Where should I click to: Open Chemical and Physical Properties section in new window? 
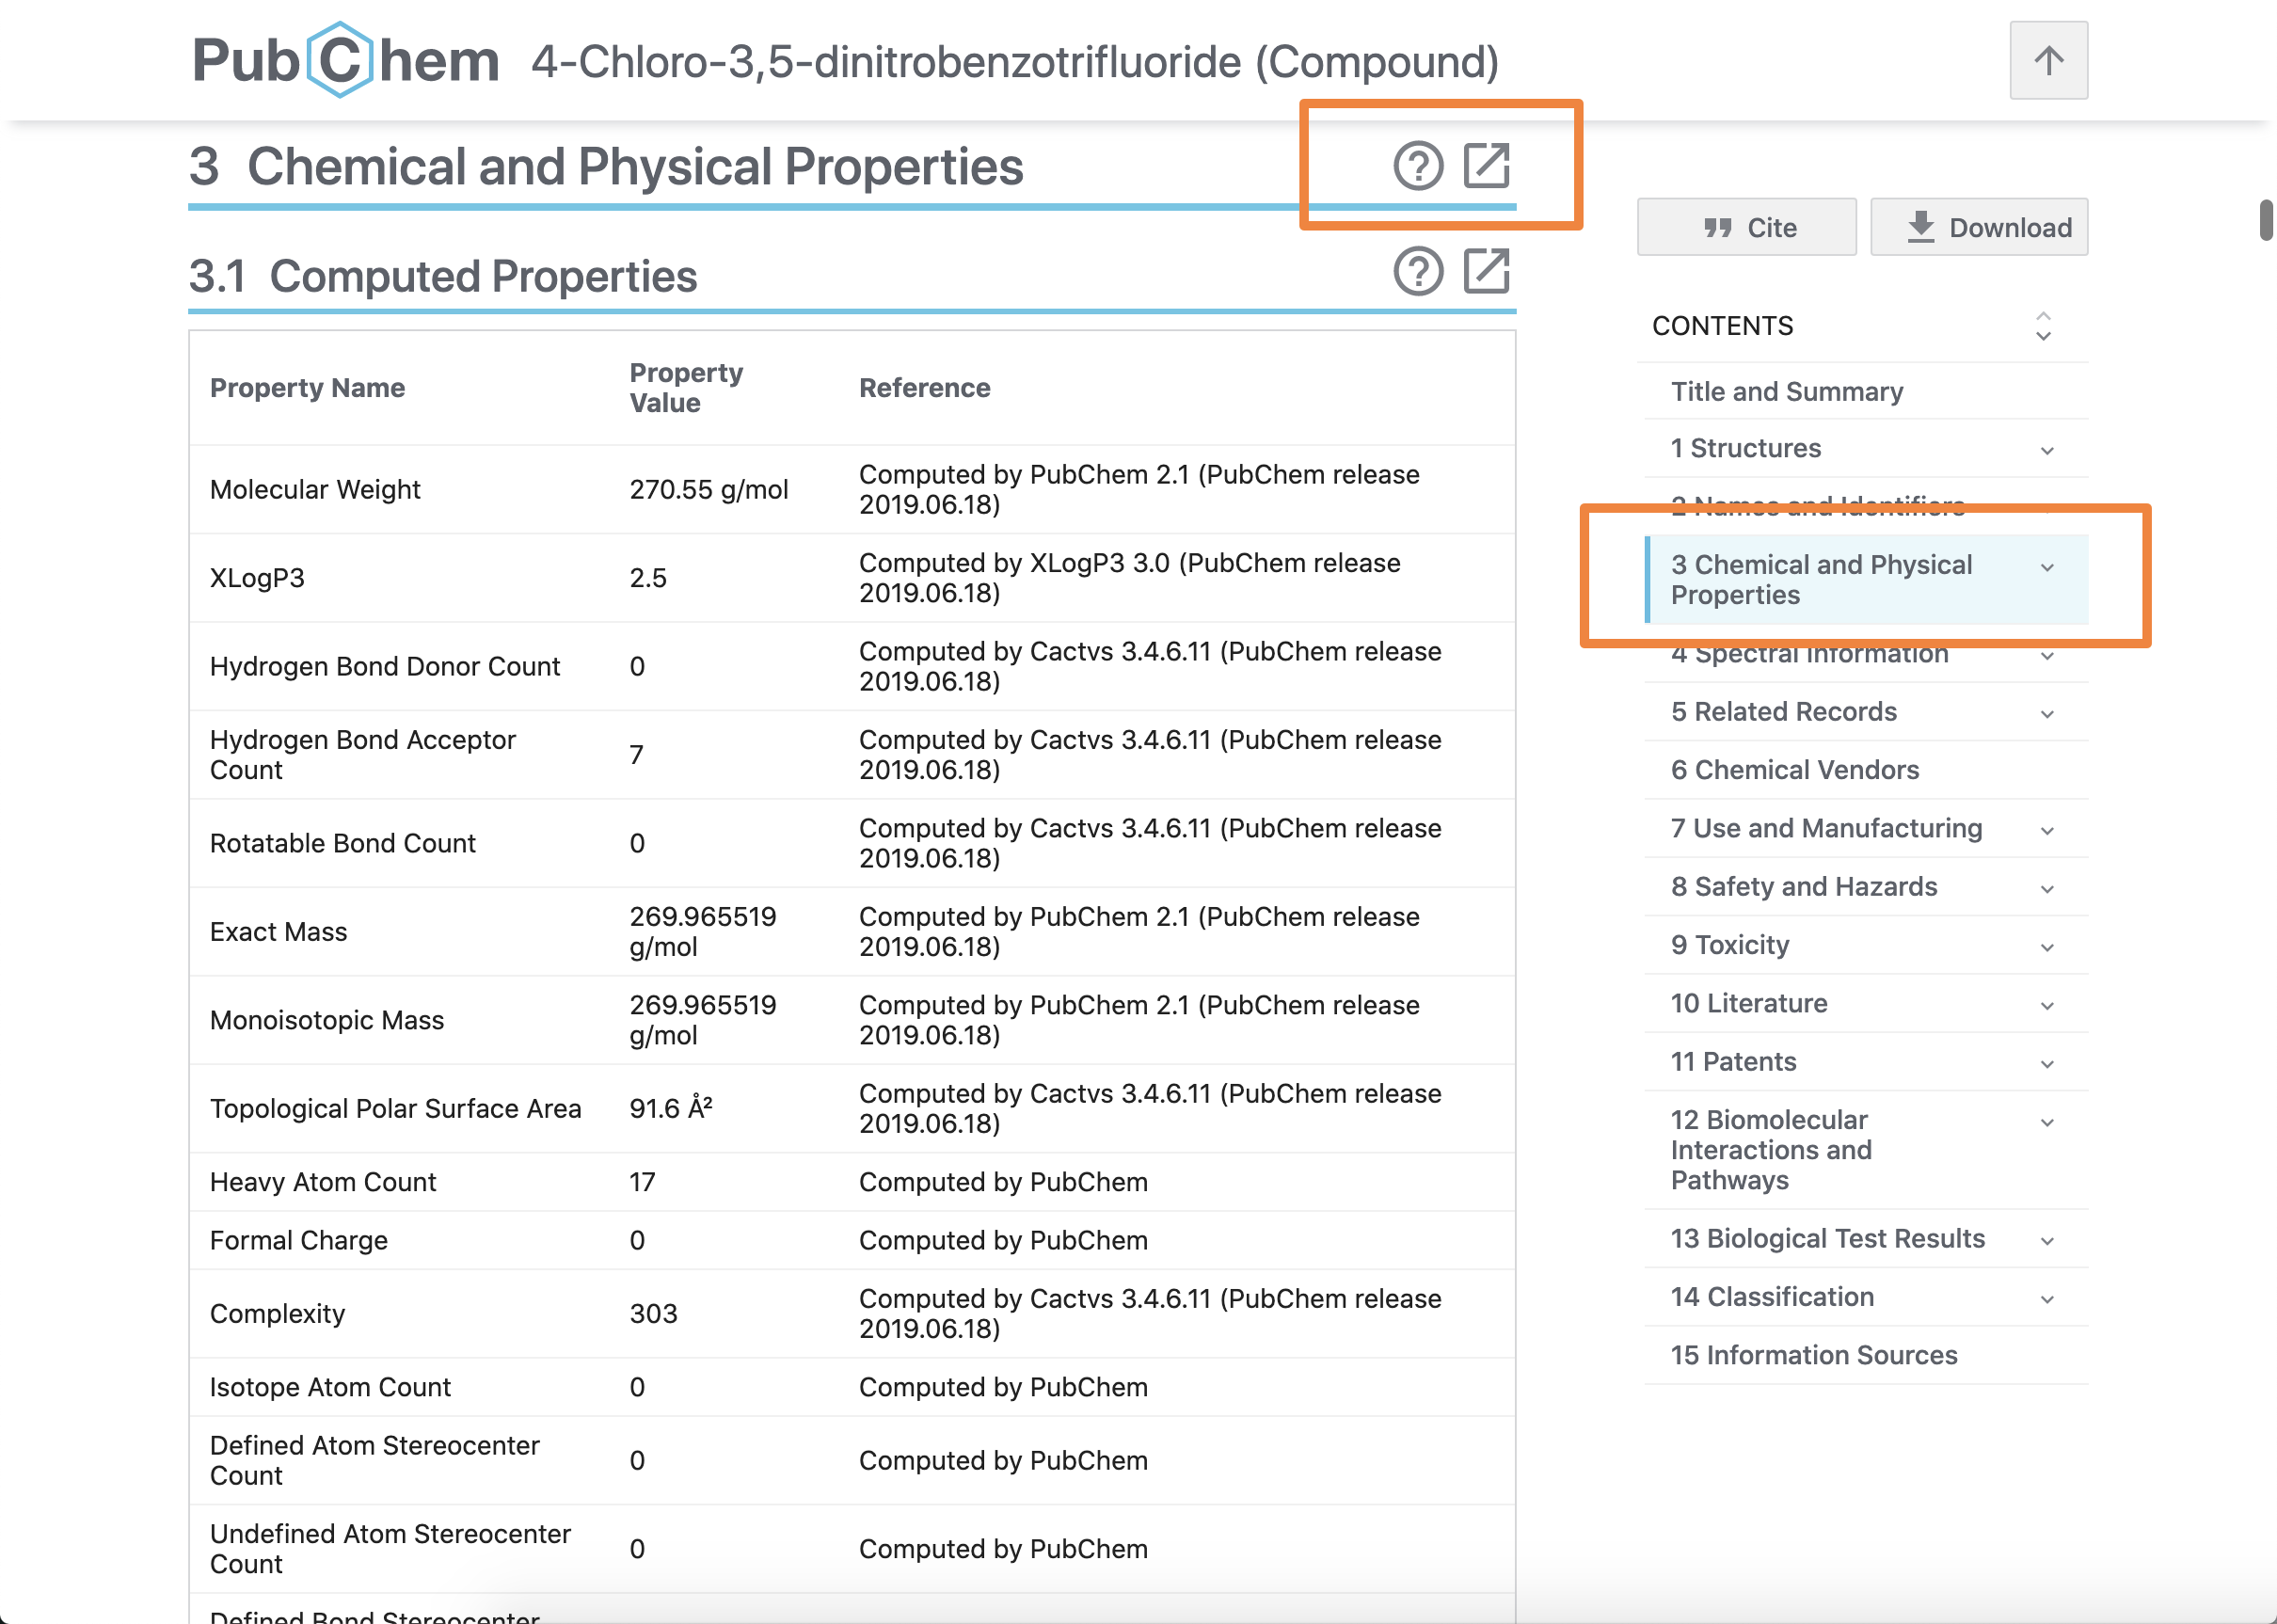click(1486, 166)
